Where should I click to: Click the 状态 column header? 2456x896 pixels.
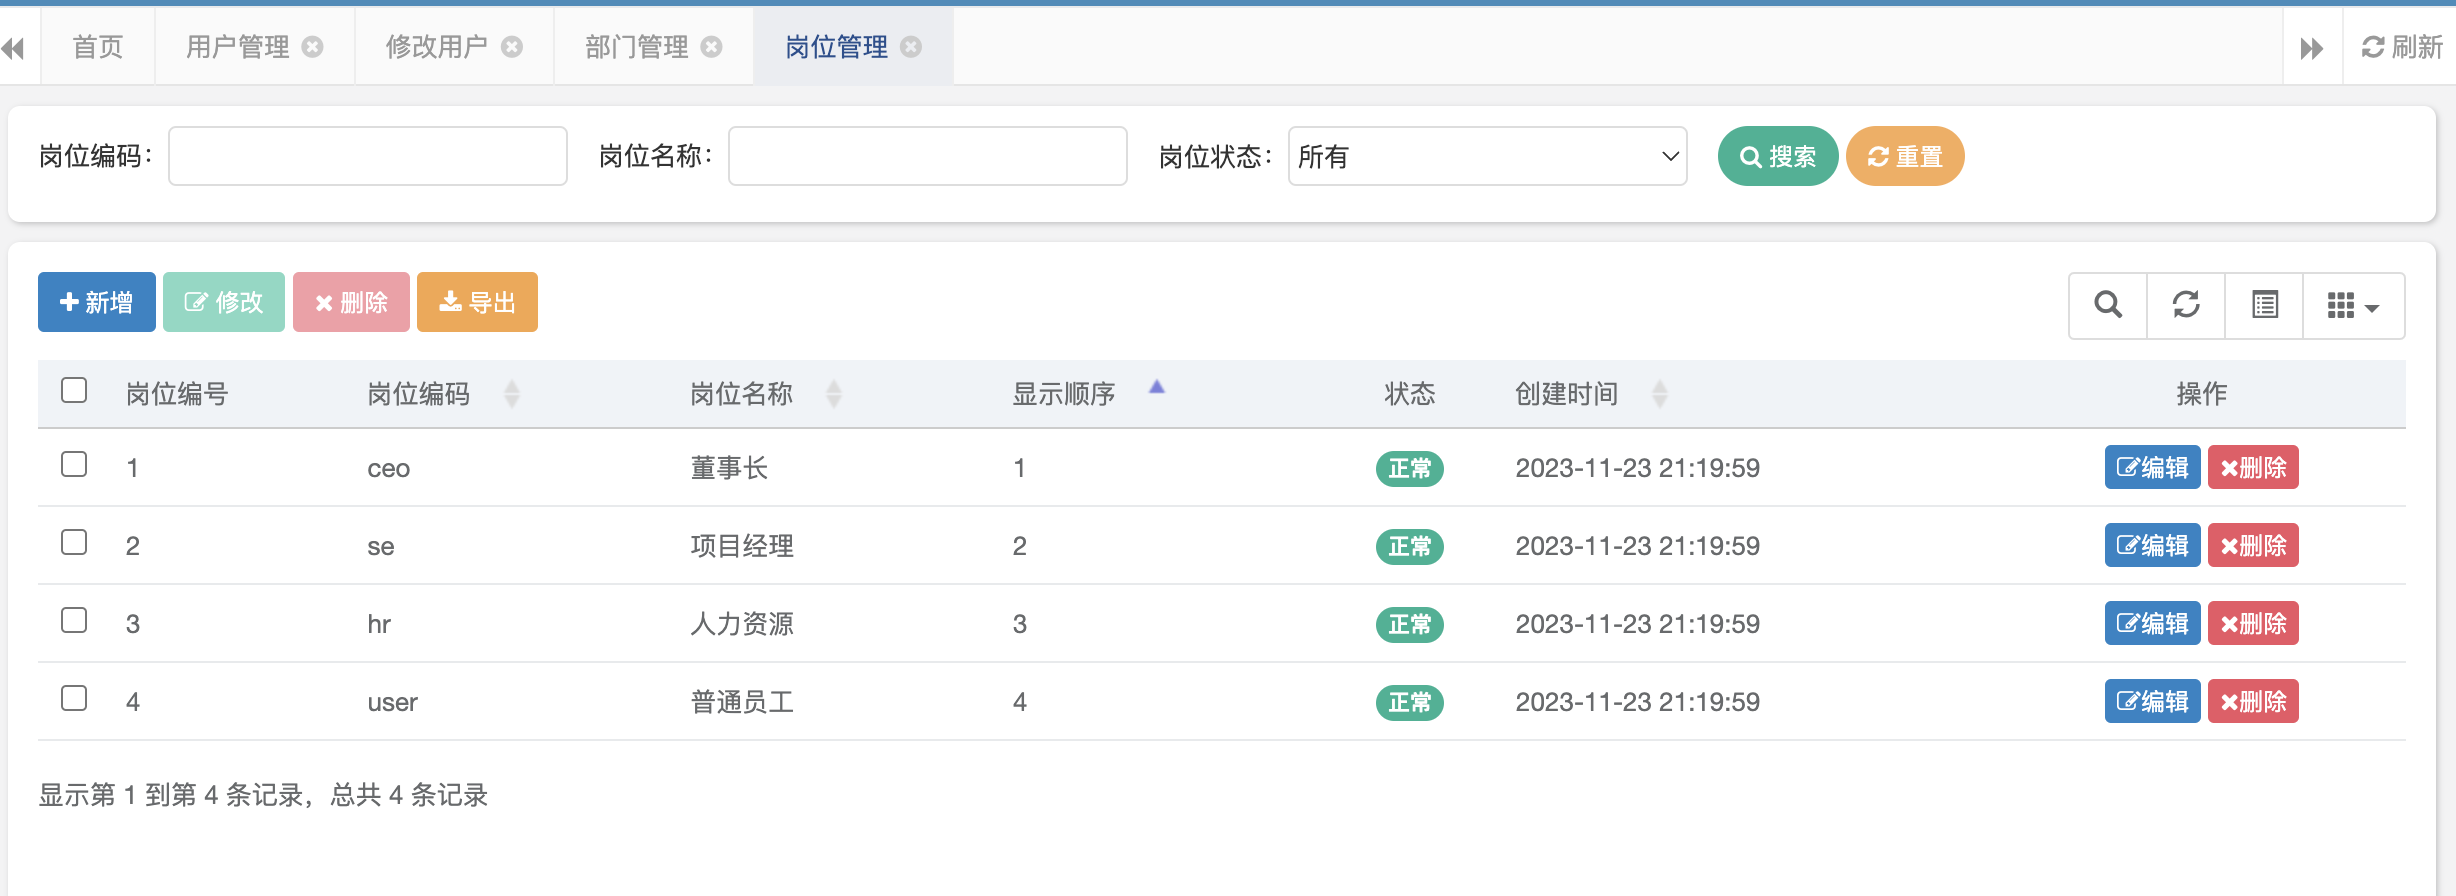coord(1410,394)
